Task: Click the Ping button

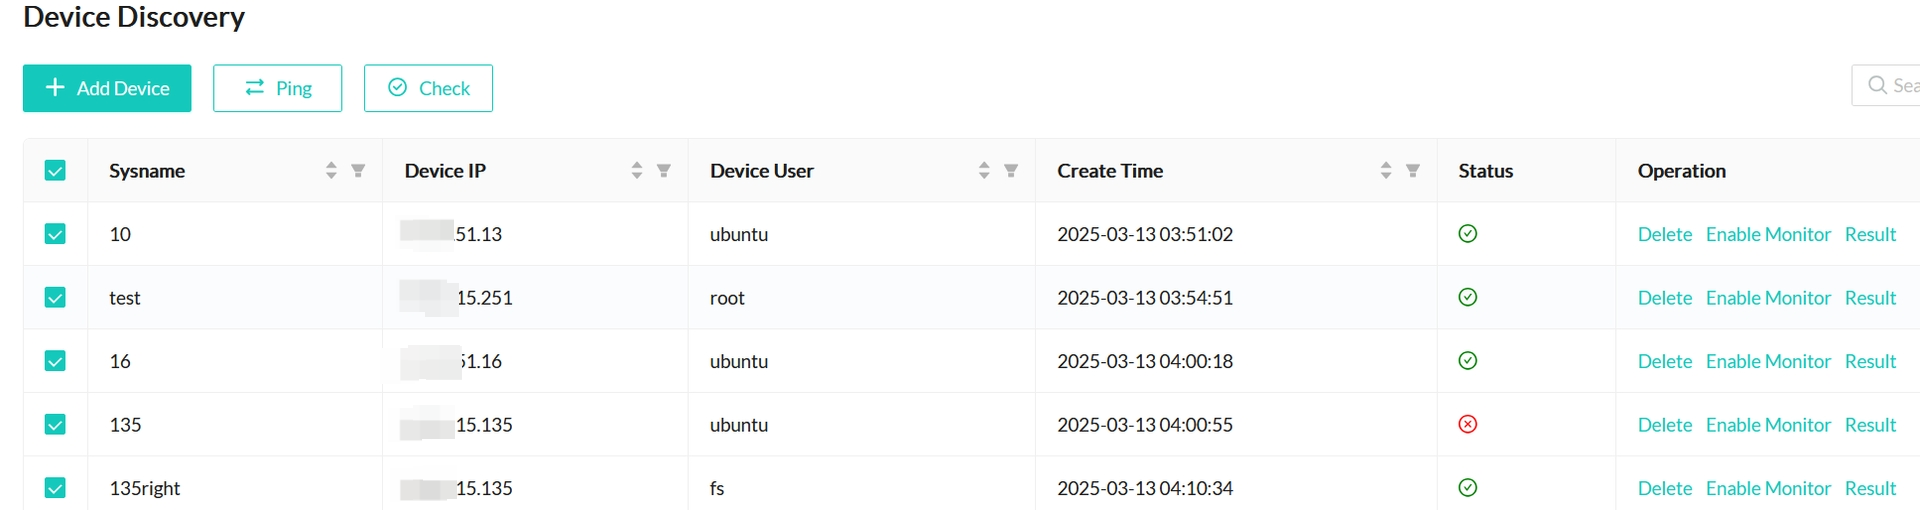Action: click(x=278, y=88)
